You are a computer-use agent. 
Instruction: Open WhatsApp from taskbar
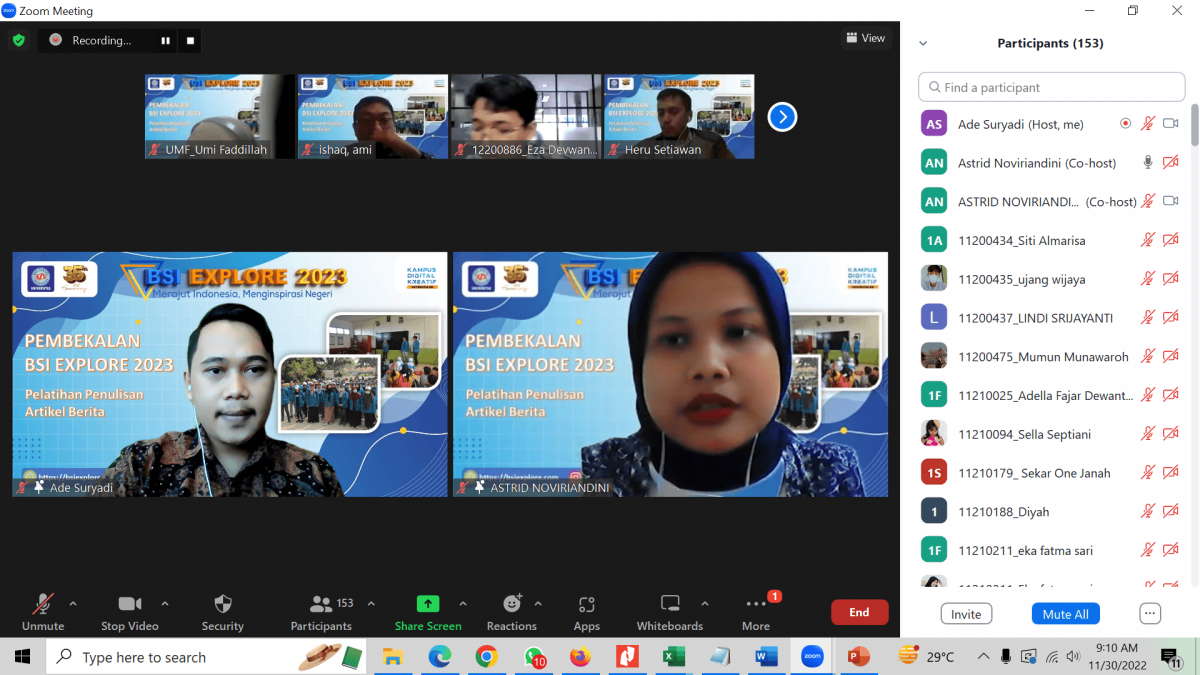click(534, 657)
